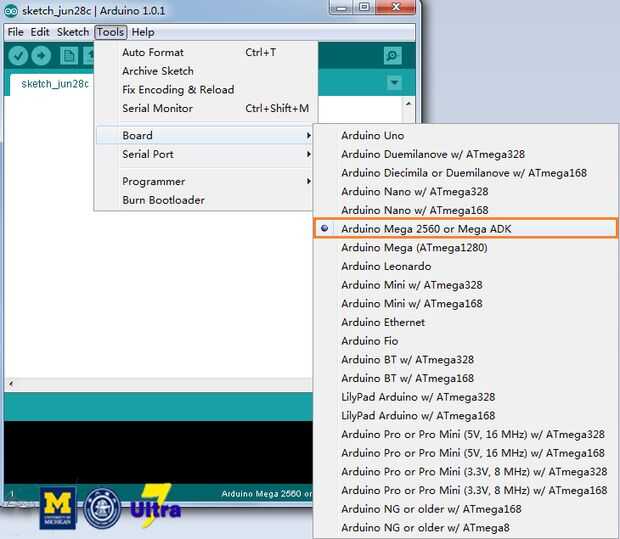
Task: Choose Archive Sketch menu entry
Action: (x=204, y=71)
